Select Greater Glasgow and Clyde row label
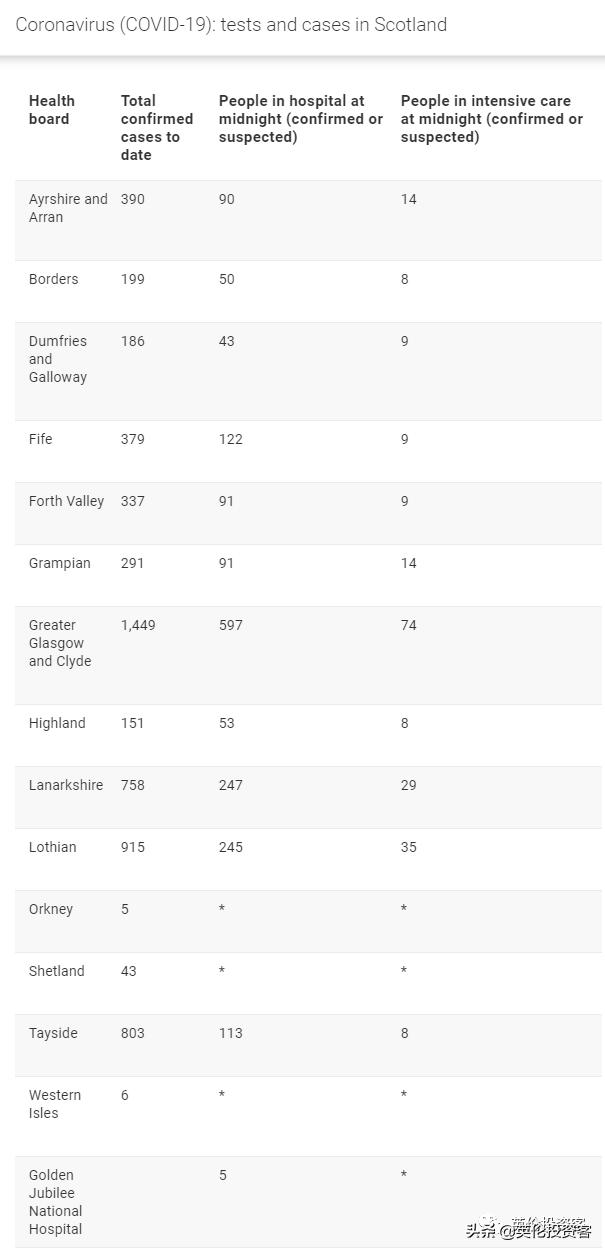The width and height of the screenshot is (605, 1252). pos(60,643)
